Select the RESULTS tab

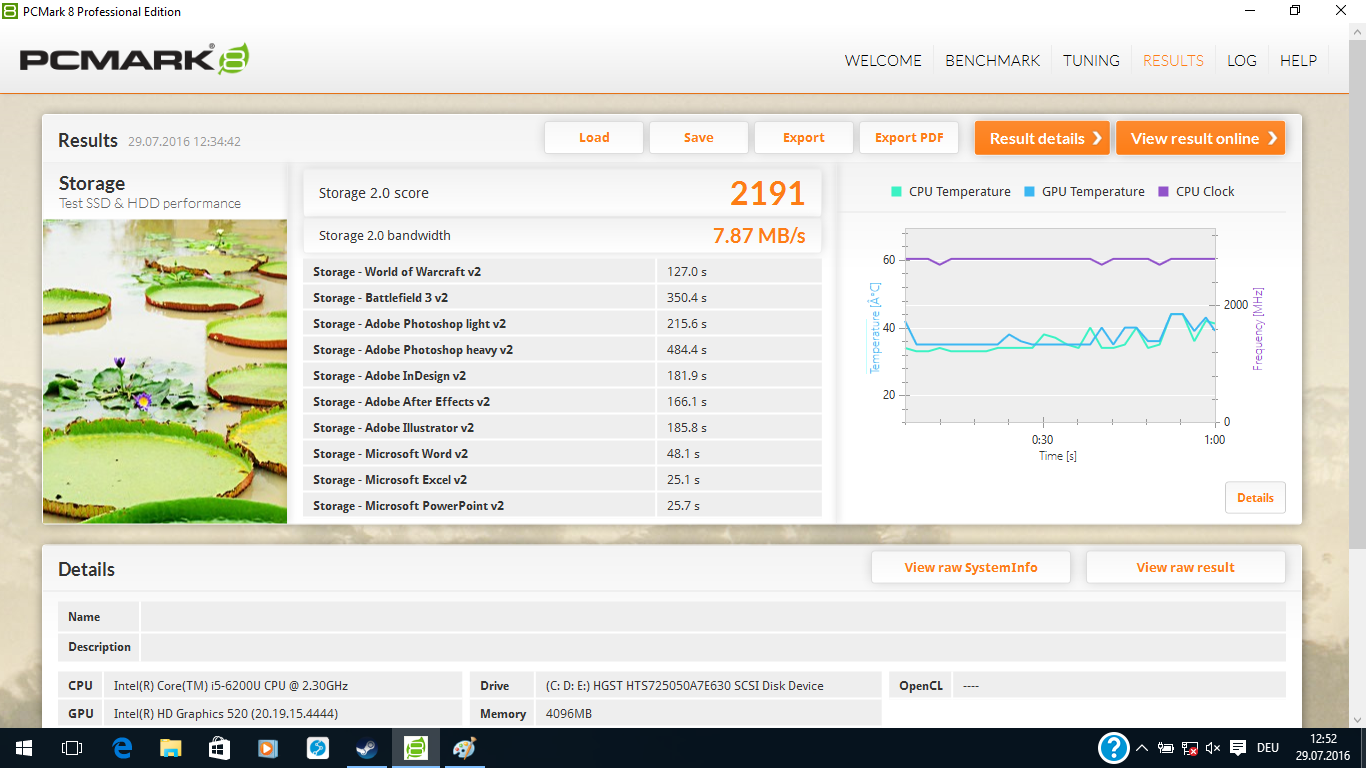click(1173, 60)
